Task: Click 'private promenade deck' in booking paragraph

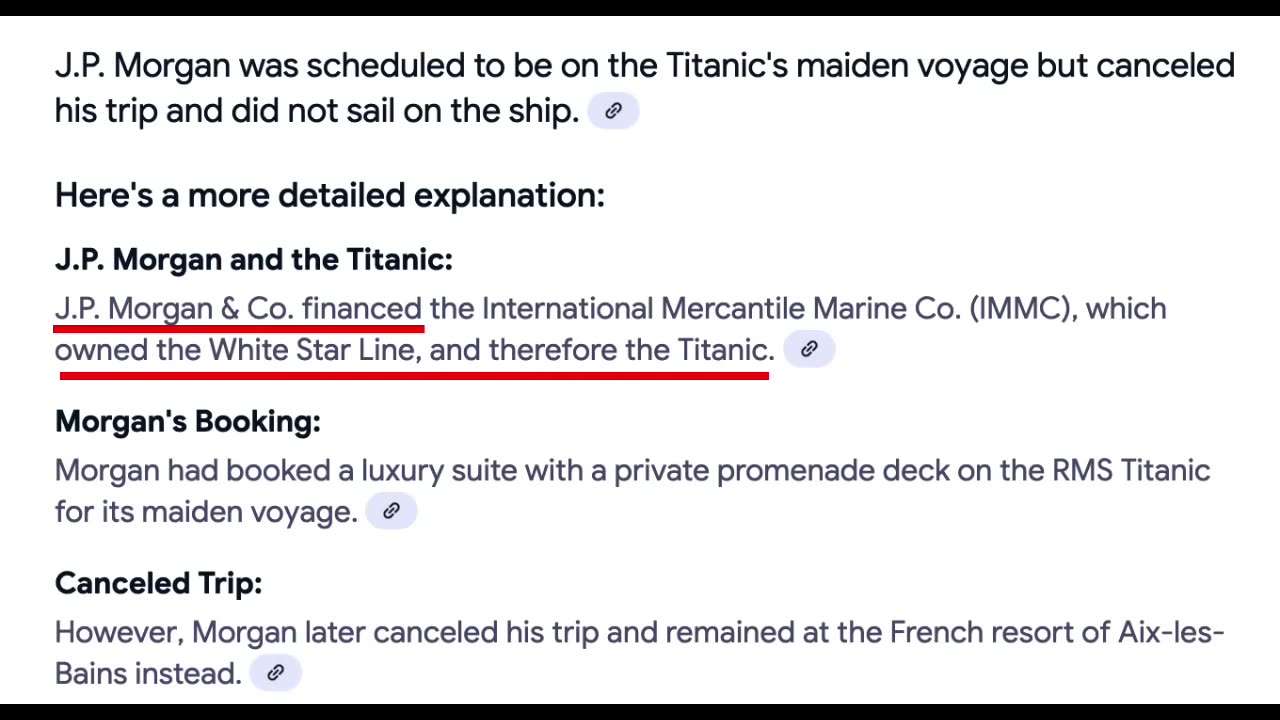Action: pos(781,471)
